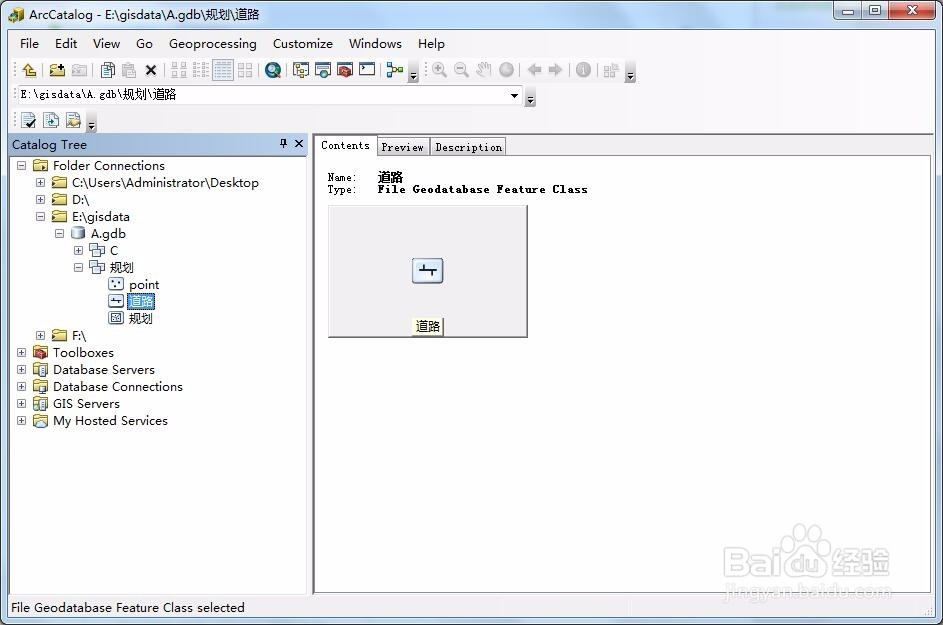
Task: Open the Windows menu
Action: pos(375,44)
